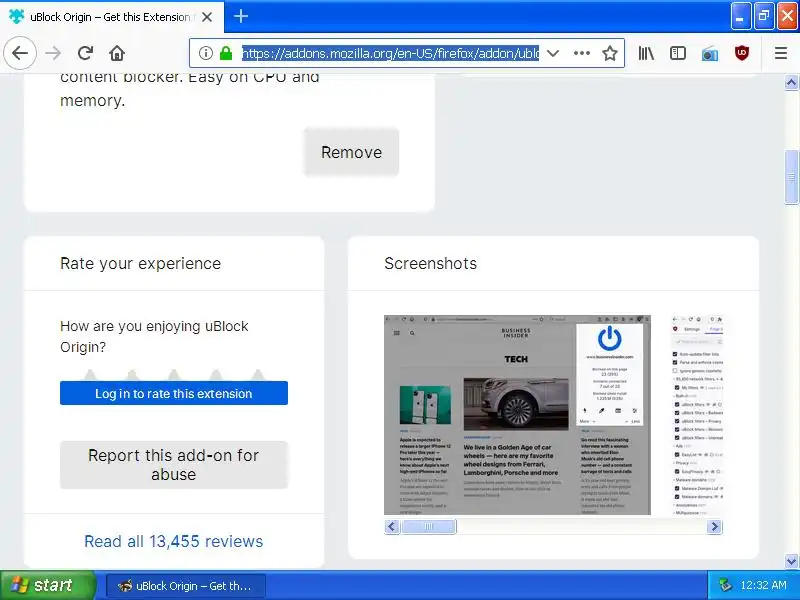The width and height of the screenshot is (800, 600).
Task: Click Log in to rate this extension
Action: pyautogui.click(x=173, y=393)
